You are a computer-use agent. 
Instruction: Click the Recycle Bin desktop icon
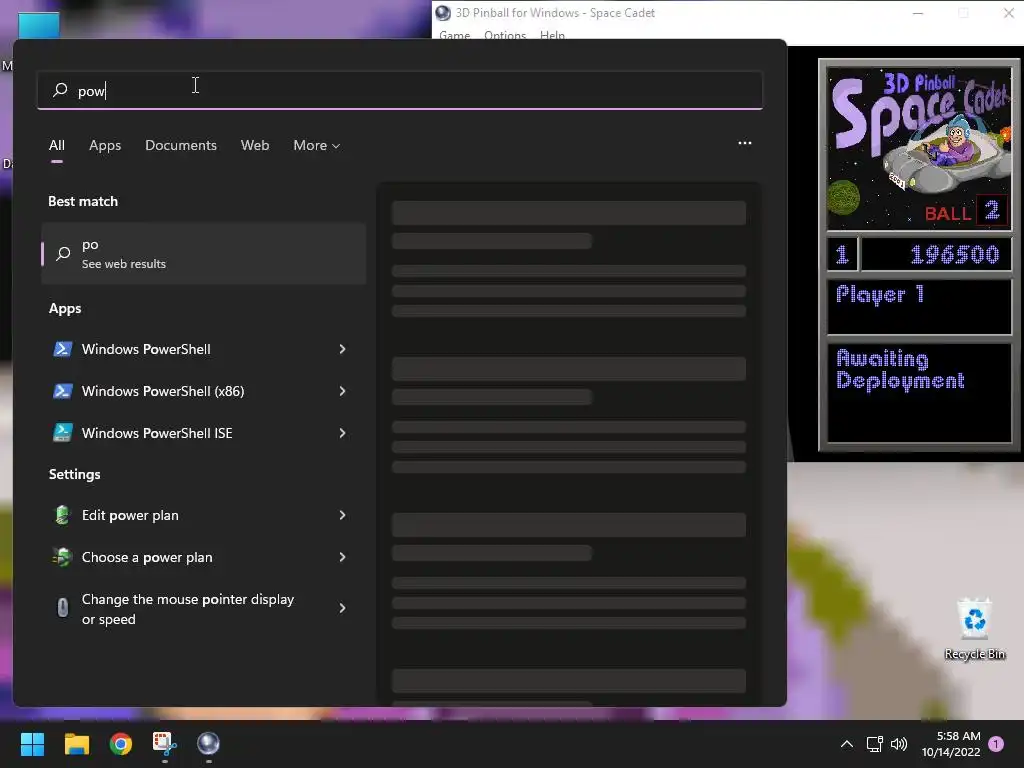click(974, 630)
